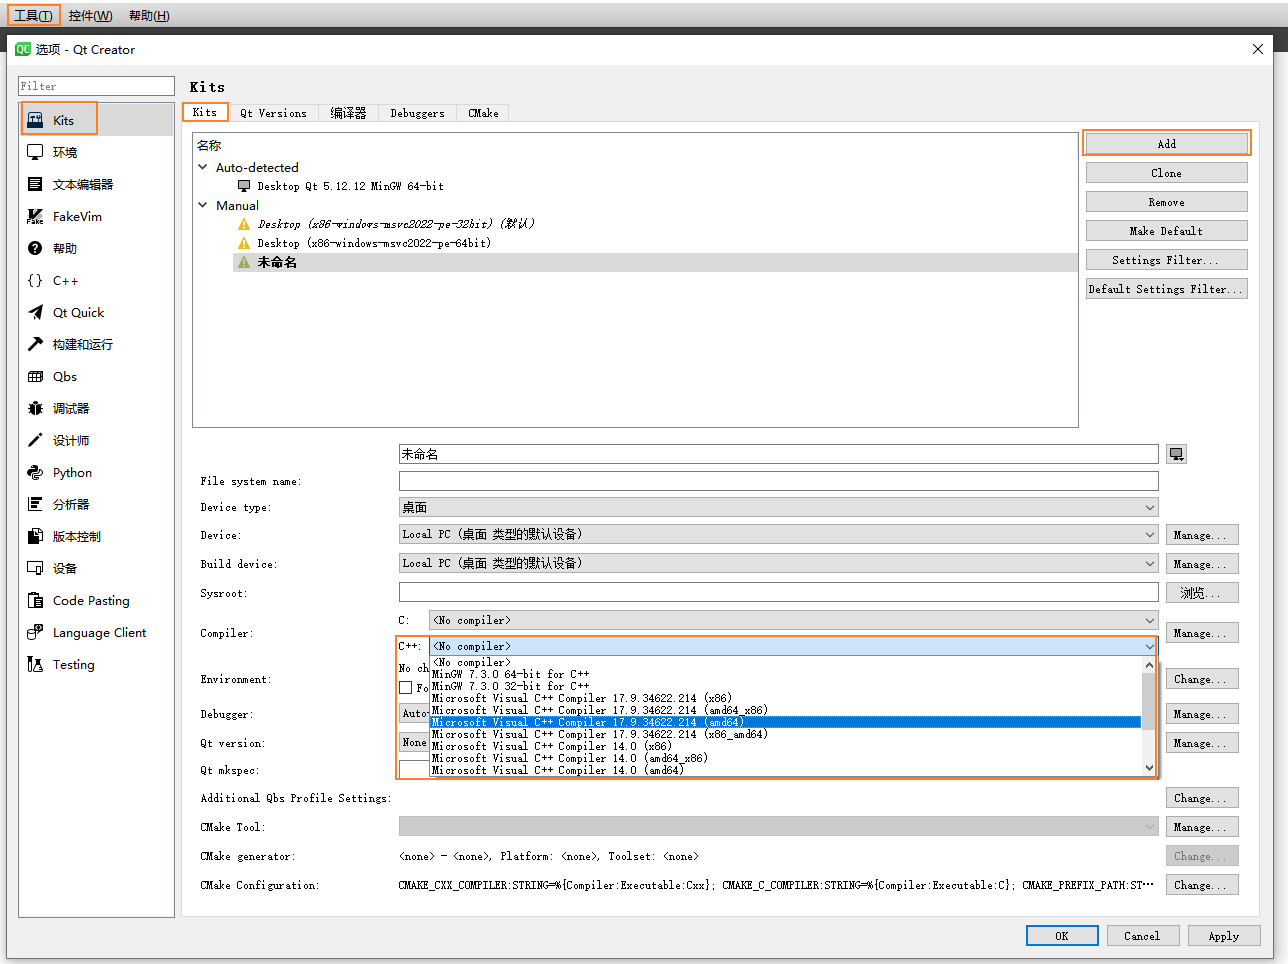
Task: Switch to the Debuggers tab
Action: (417, 113)
